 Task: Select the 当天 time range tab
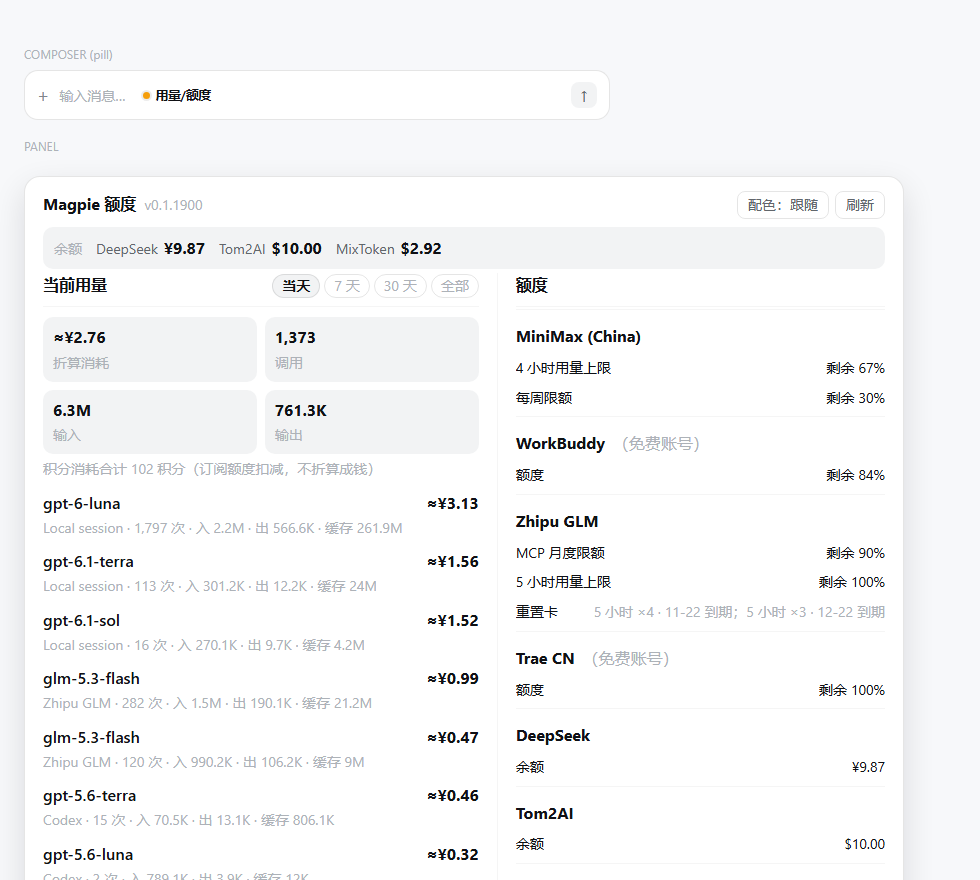click(x=296, y=286)
